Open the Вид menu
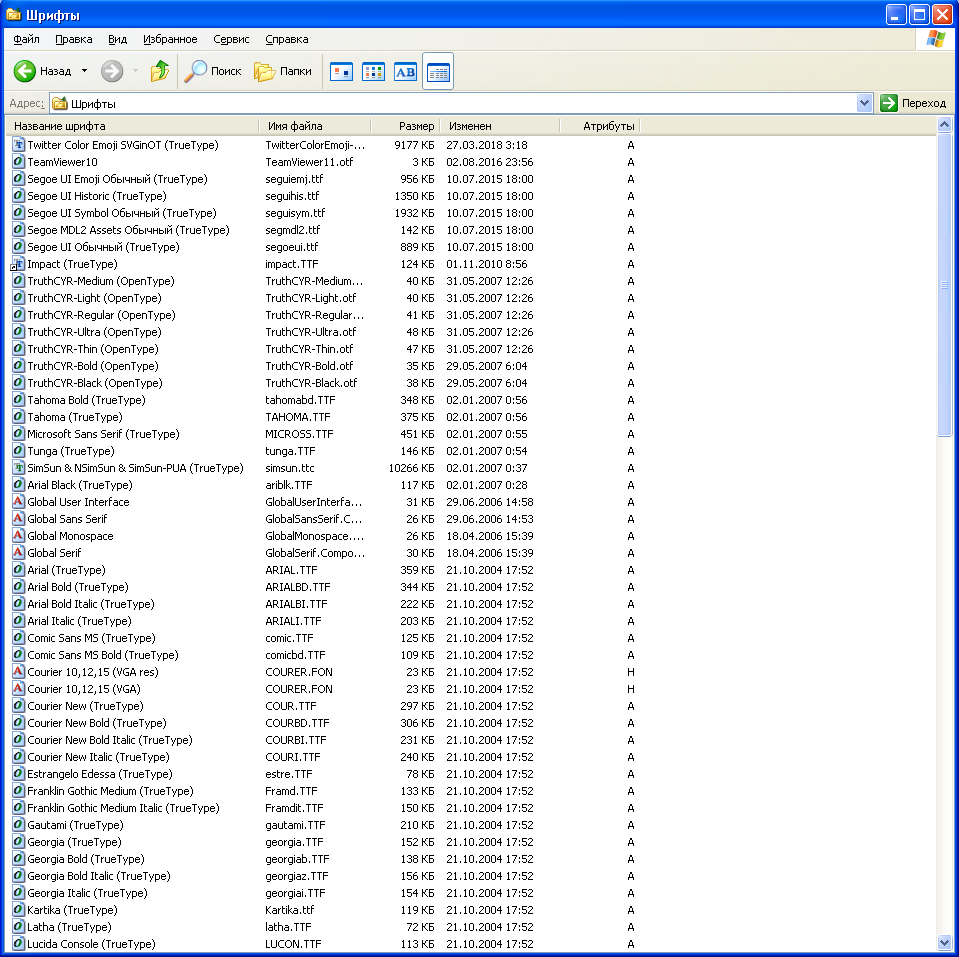 coord(117,39)
